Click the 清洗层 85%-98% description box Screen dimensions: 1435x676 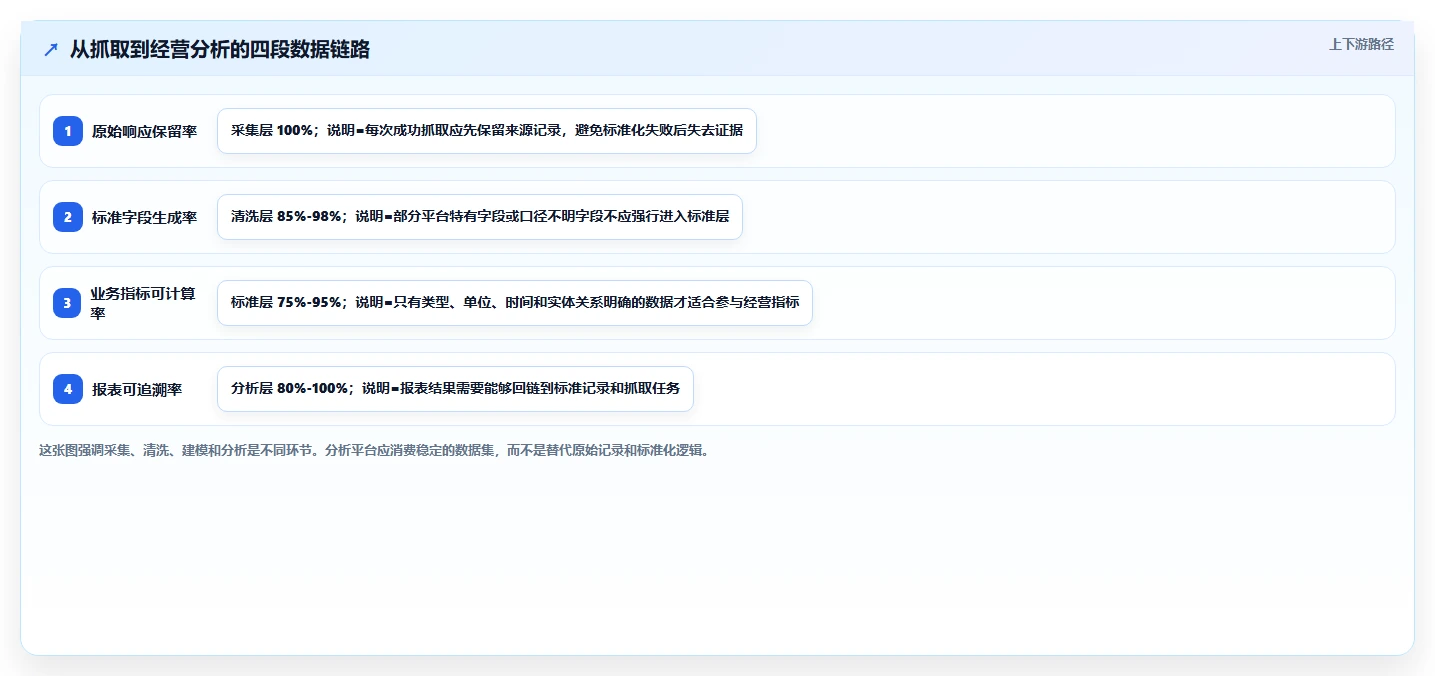point(480,217)
